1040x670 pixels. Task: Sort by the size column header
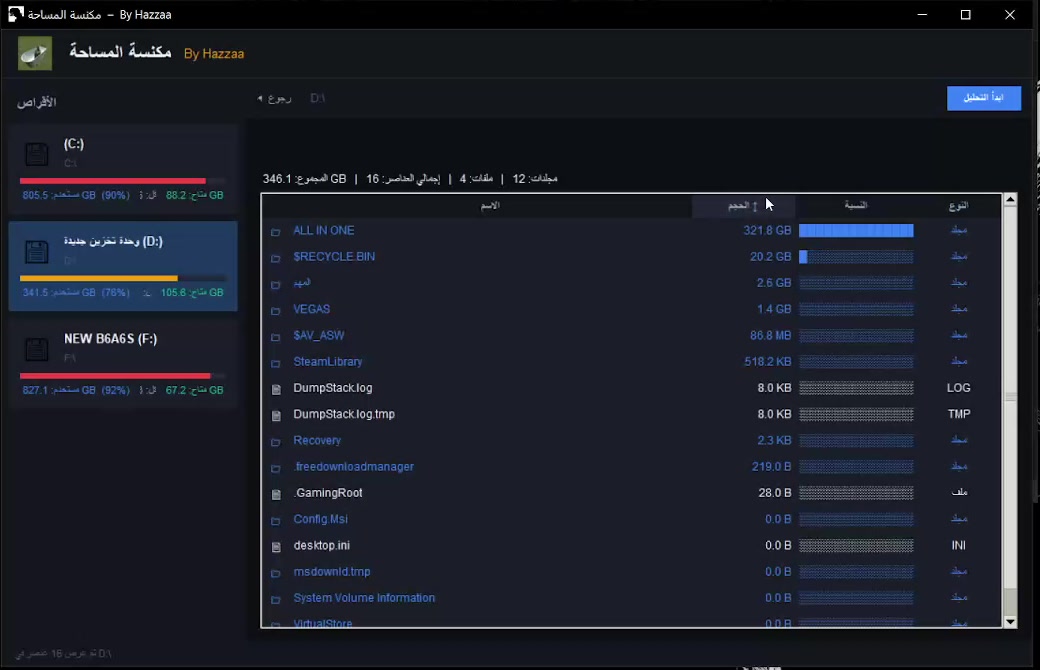click(x=743, y=206)
